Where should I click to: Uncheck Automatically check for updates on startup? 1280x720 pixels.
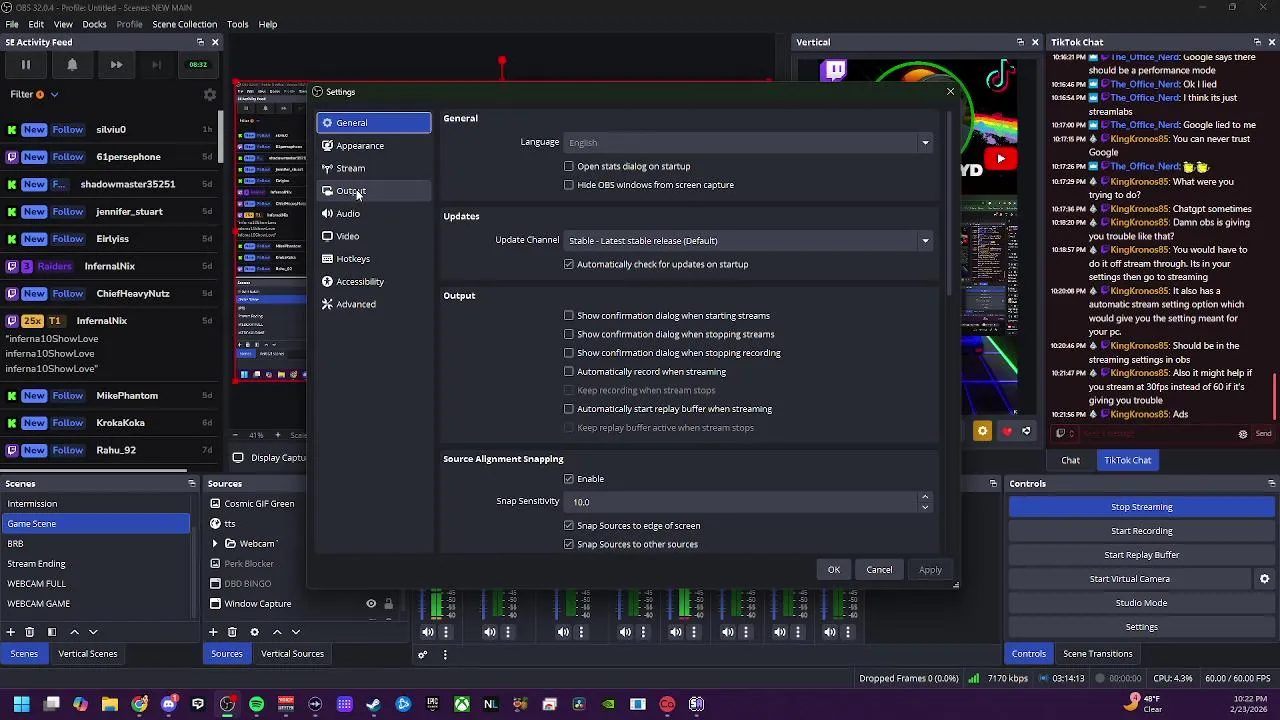coord(569,265)
